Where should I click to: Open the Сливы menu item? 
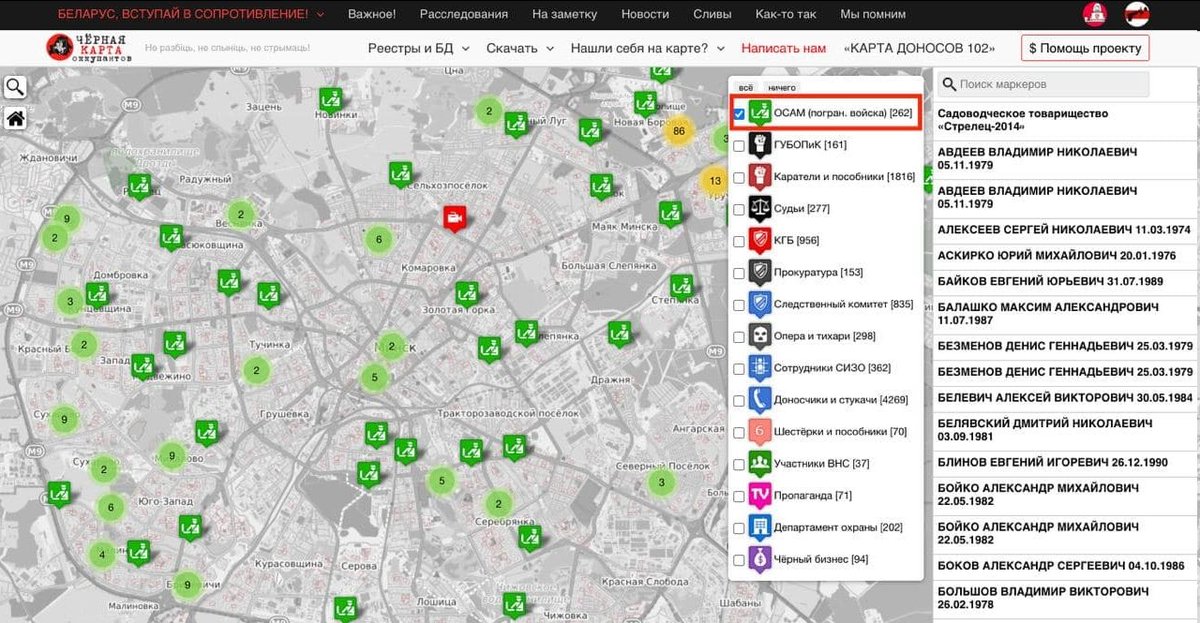713,14
